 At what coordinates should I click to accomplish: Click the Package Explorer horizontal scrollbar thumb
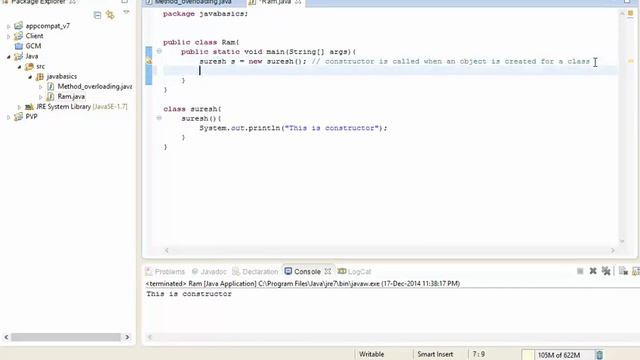point(66,337)
